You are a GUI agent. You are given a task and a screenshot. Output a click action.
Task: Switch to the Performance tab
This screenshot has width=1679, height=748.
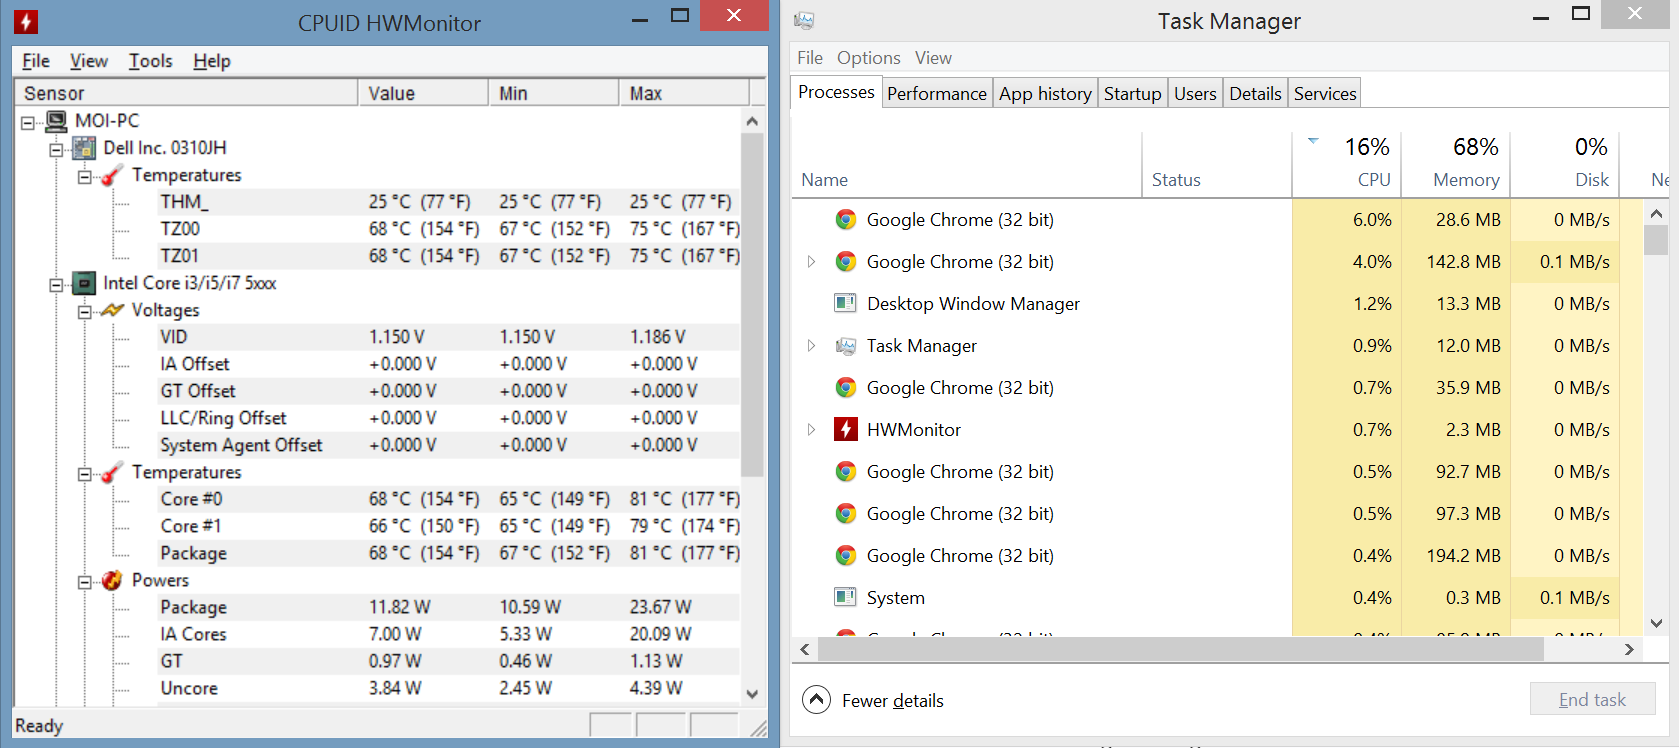point(937,93)
